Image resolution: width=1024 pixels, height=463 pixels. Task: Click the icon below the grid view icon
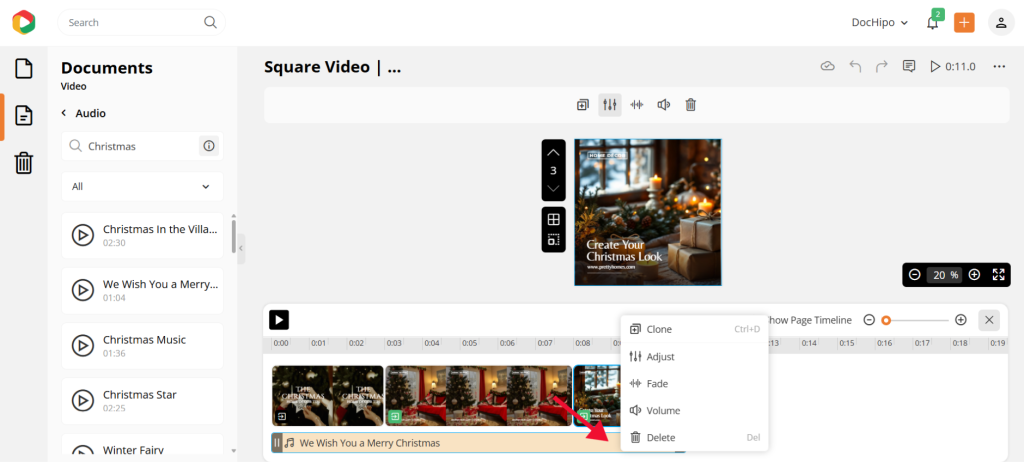tap(553, 240)
